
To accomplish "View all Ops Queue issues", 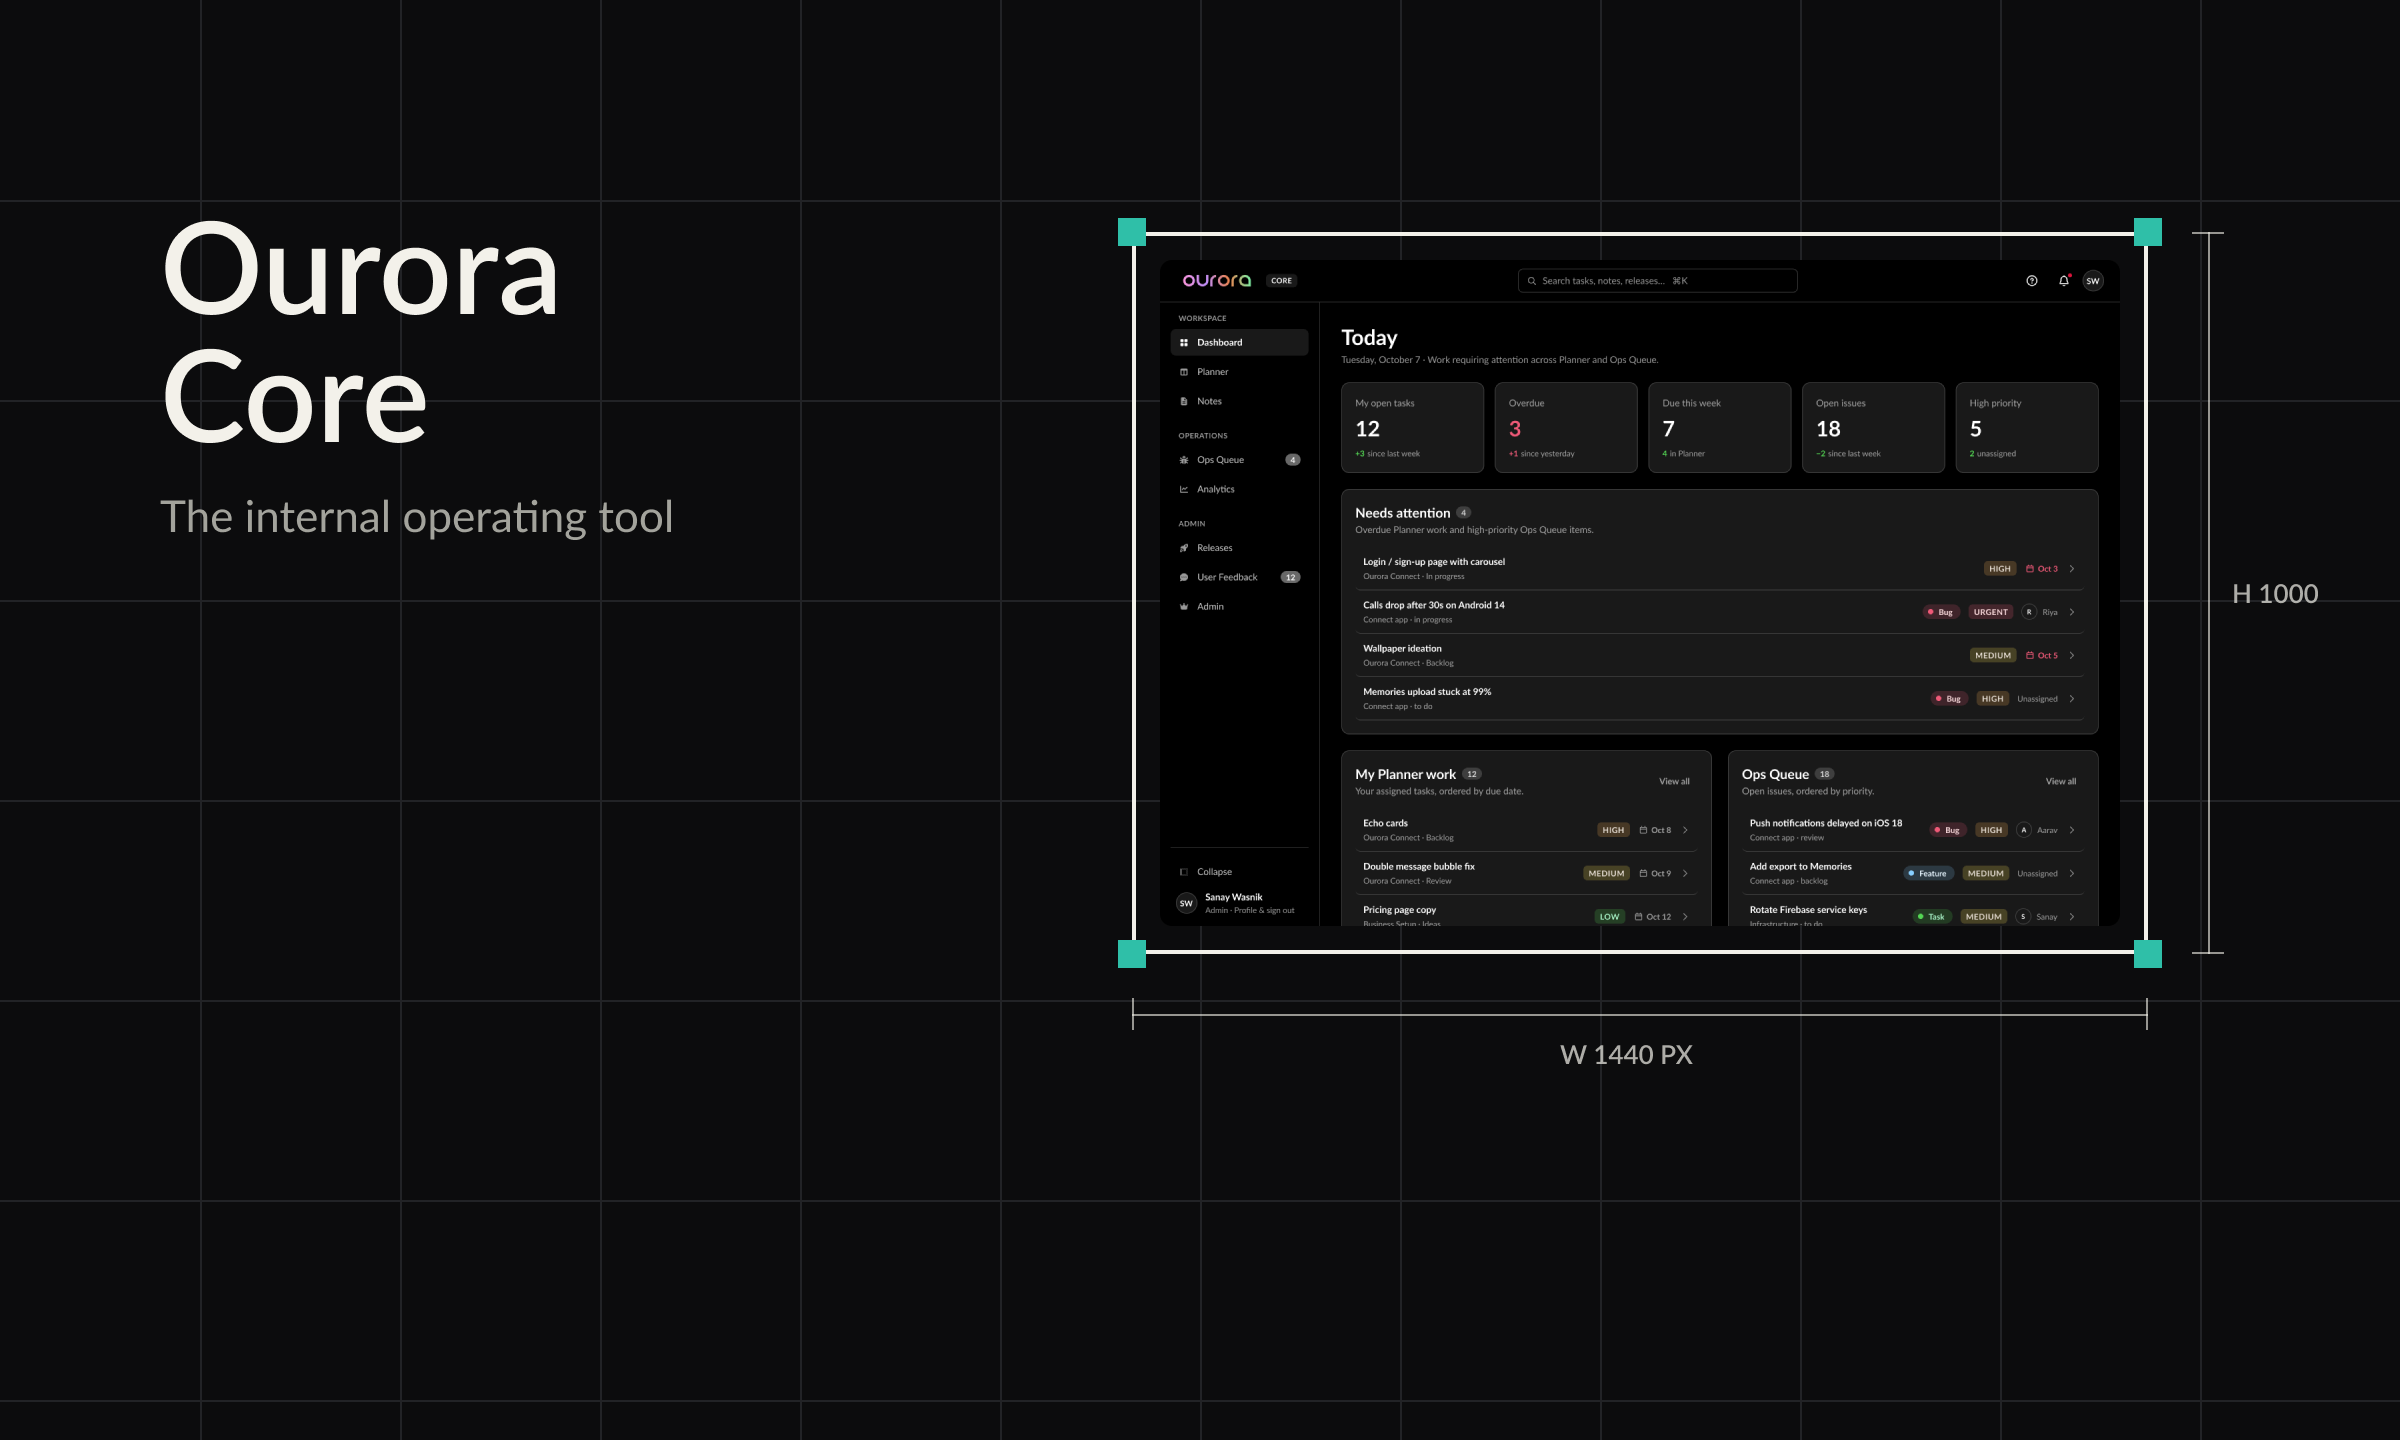I will coord(2060,782).
